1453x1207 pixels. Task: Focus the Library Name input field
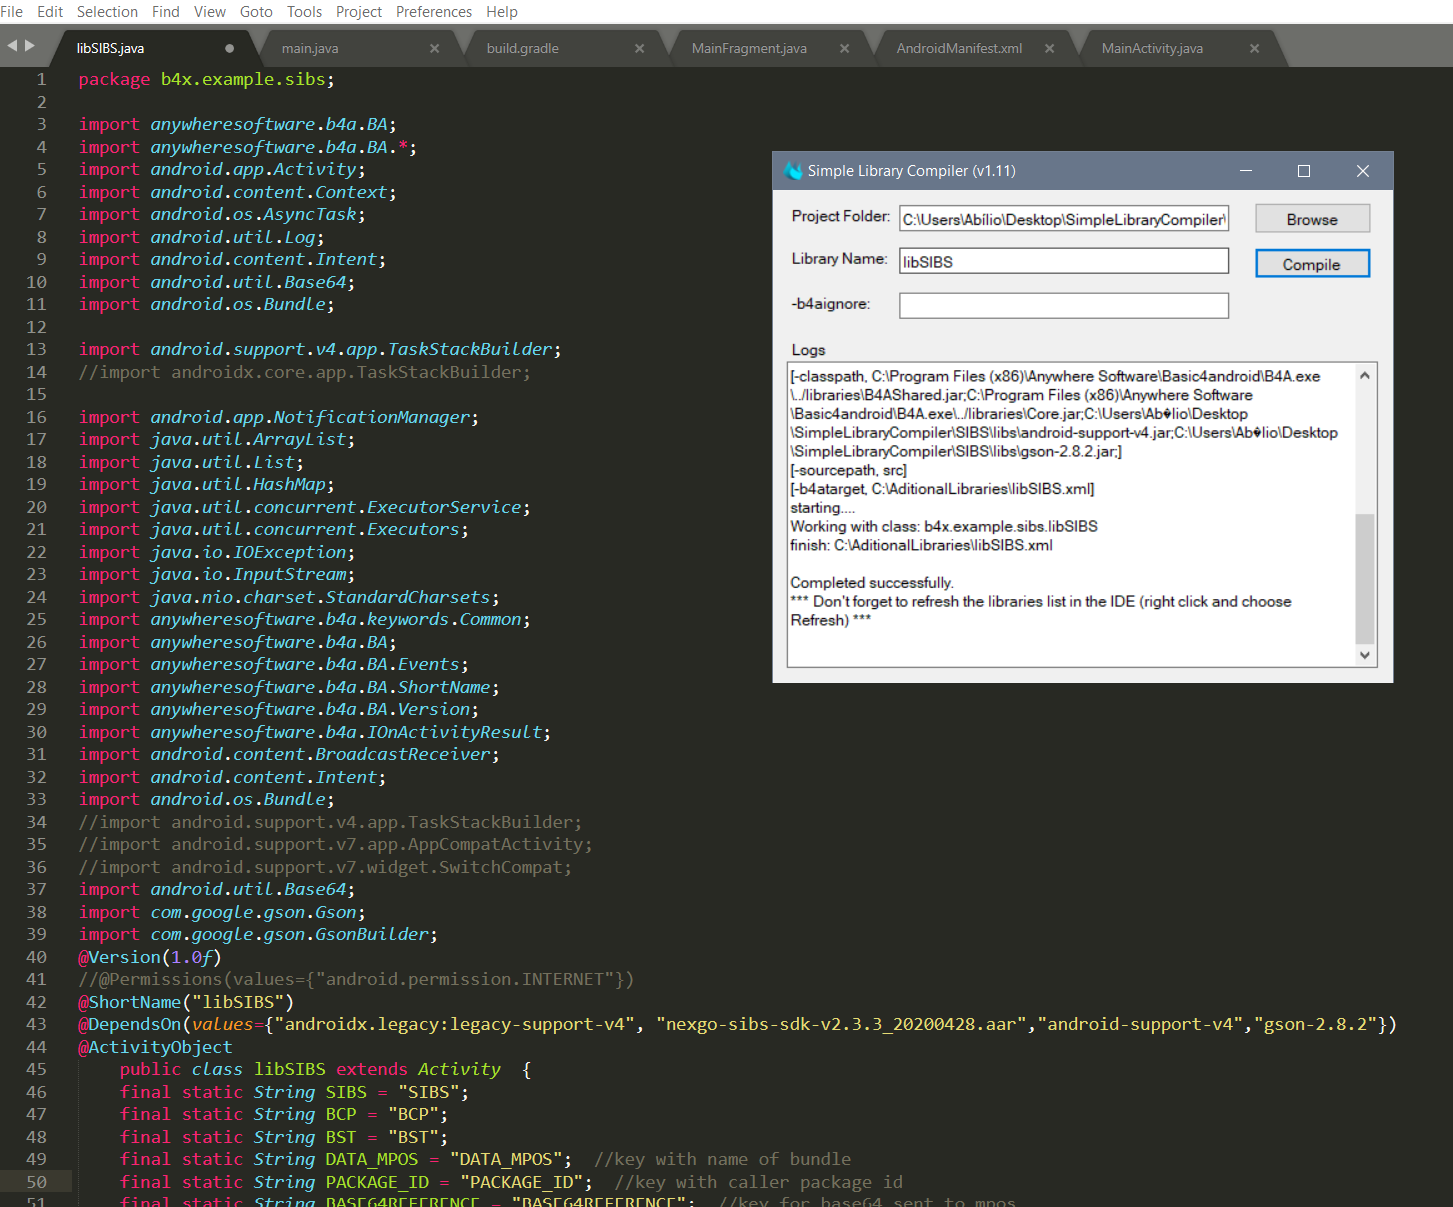pyautogui.click(x=1063, y=261)
